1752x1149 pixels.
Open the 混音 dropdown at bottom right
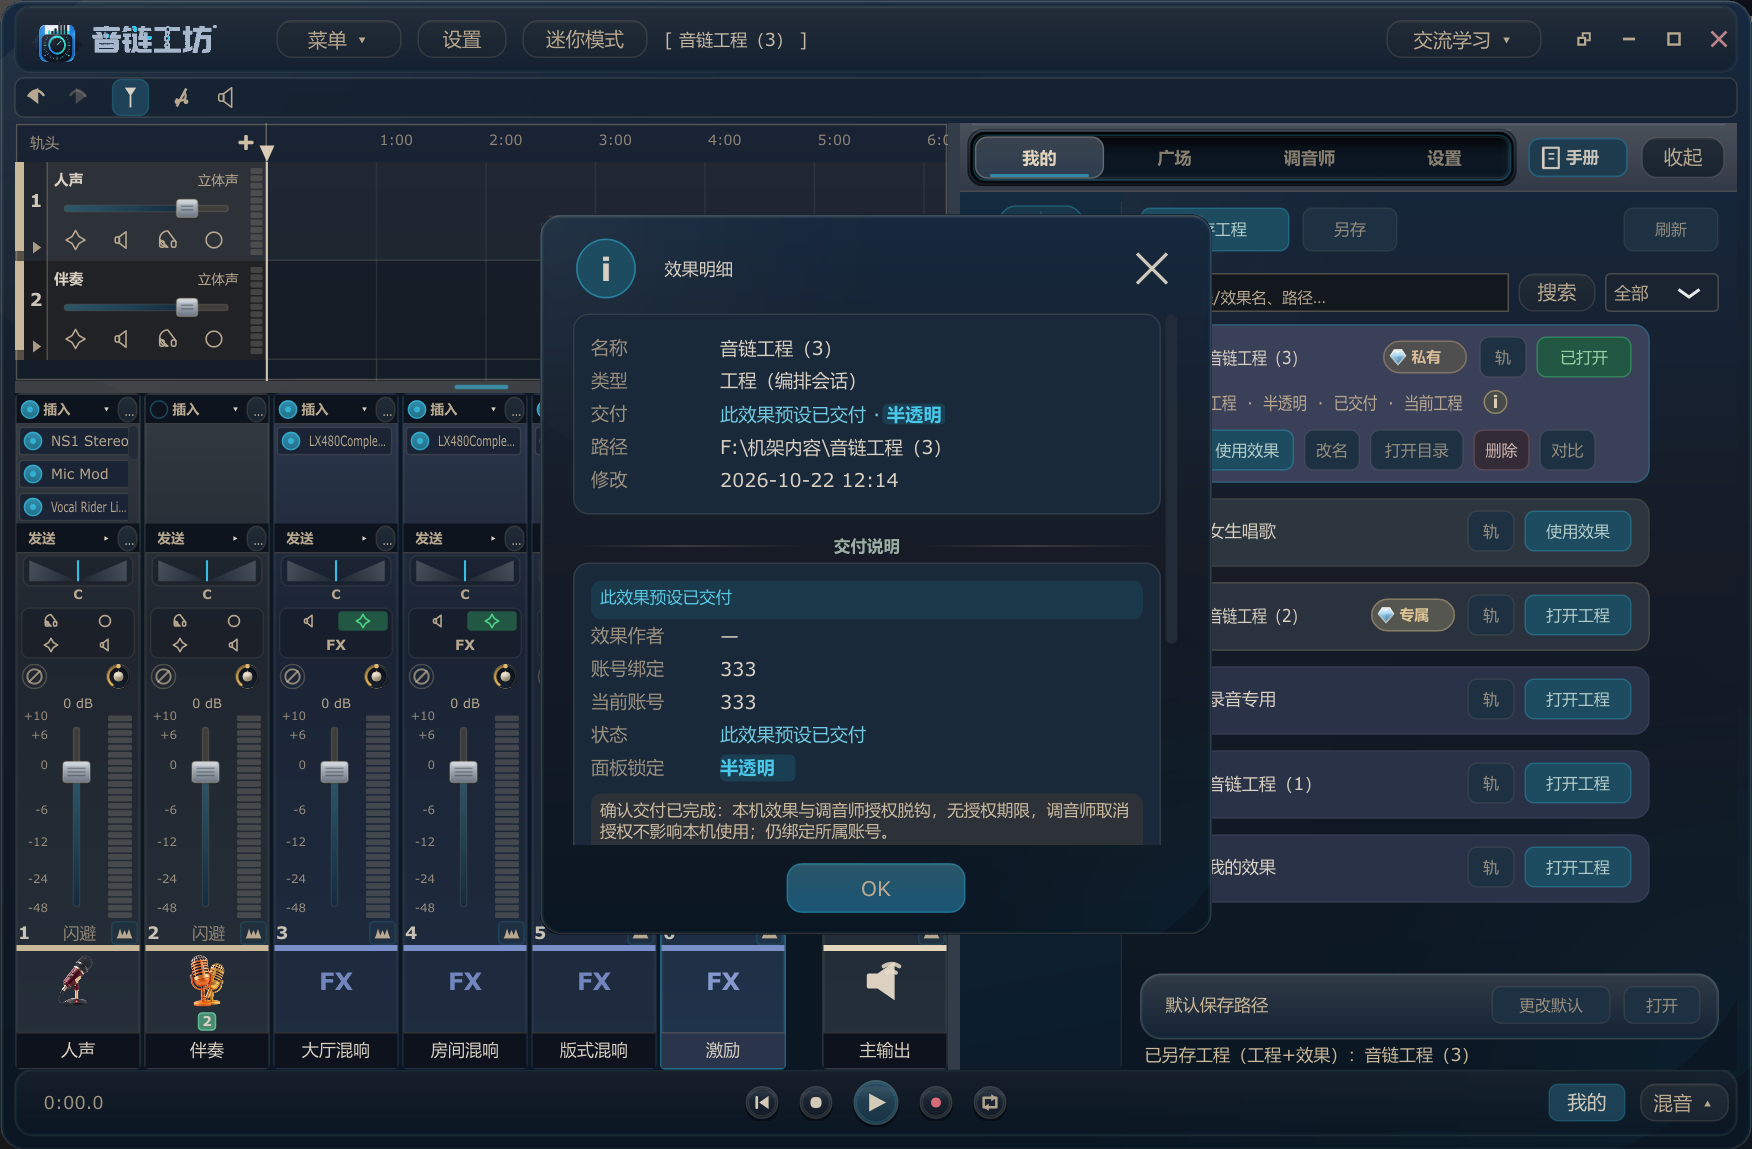tap(1683, 1102)
